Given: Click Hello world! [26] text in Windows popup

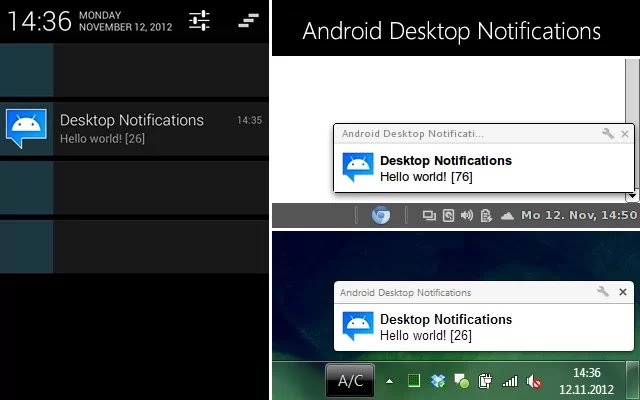Looking at the screenshot, I should [426, 336].
